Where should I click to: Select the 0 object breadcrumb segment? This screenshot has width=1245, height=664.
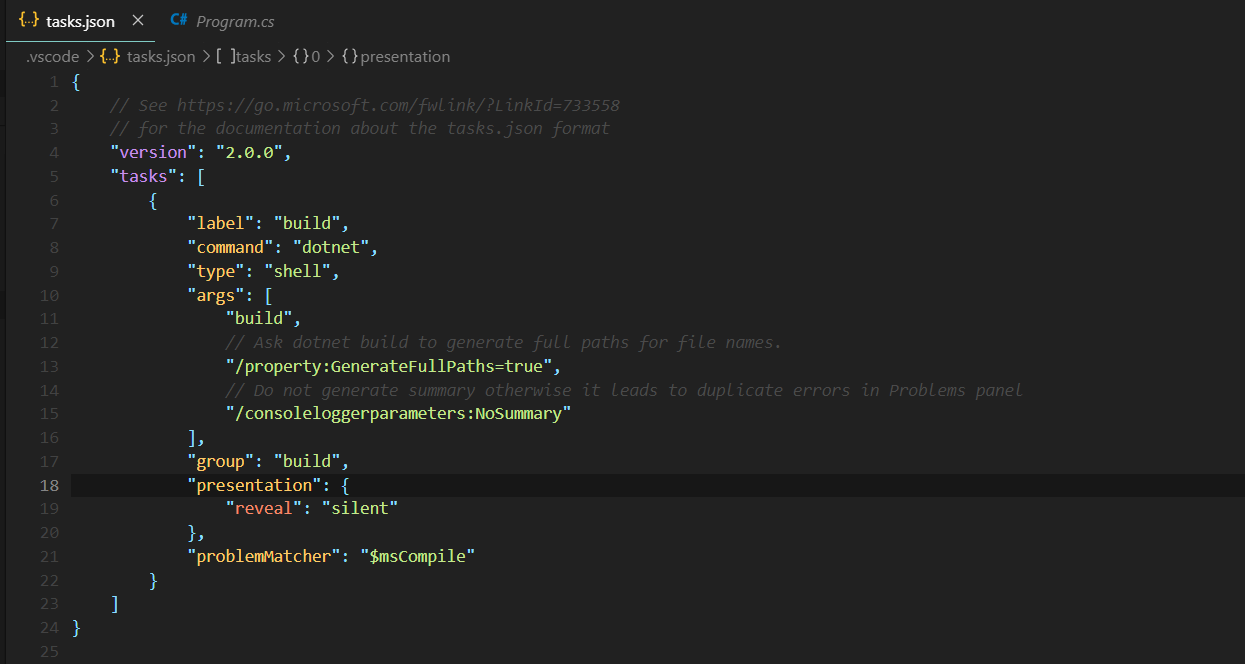pyautogui.click(x=315, y=57)
